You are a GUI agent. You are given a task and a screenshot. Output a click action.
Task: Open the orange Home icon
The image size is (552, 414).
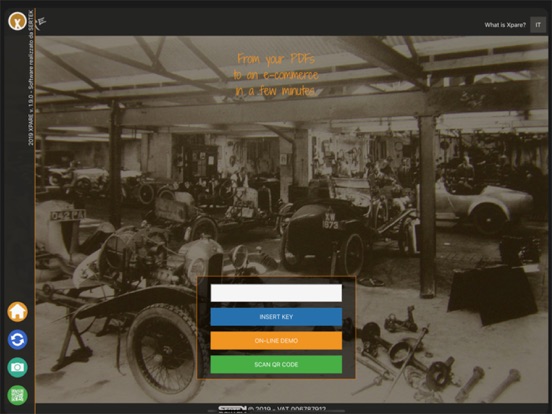click(x=17, y=312)
